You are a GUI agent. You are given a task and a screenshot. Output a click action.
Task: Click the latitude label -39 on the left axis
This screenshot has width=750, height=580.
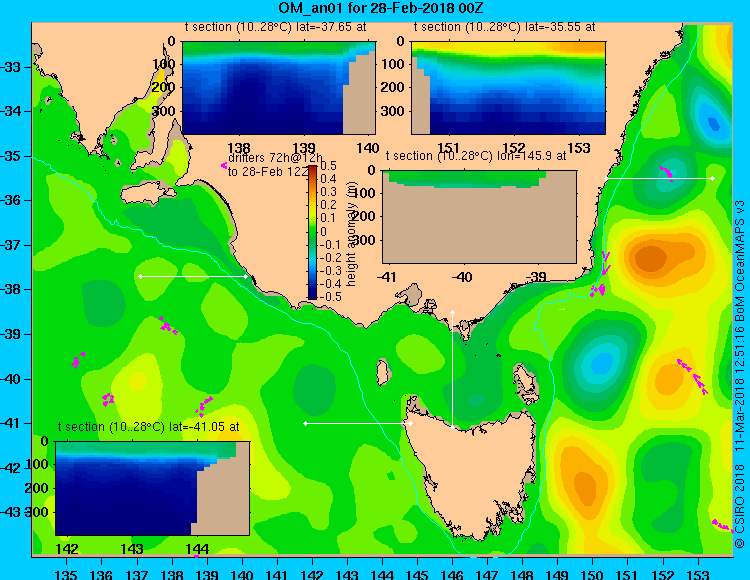click(10, 334)
